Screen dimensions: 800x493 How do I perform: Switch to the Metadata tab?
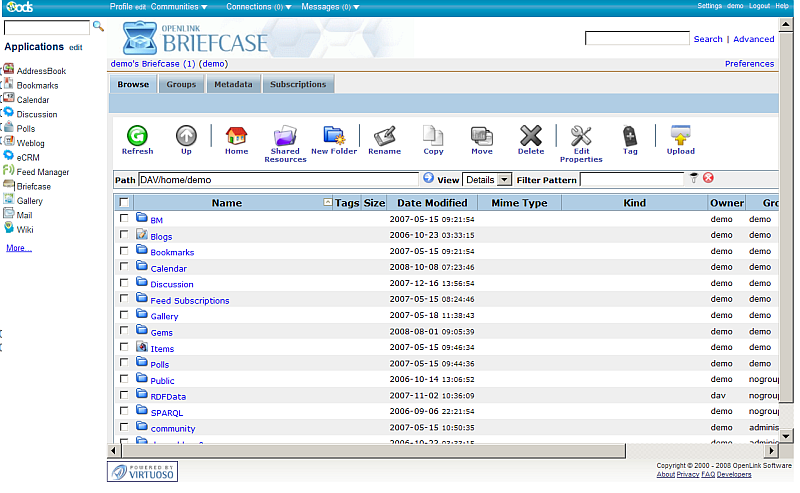click(x=233, y=85)
